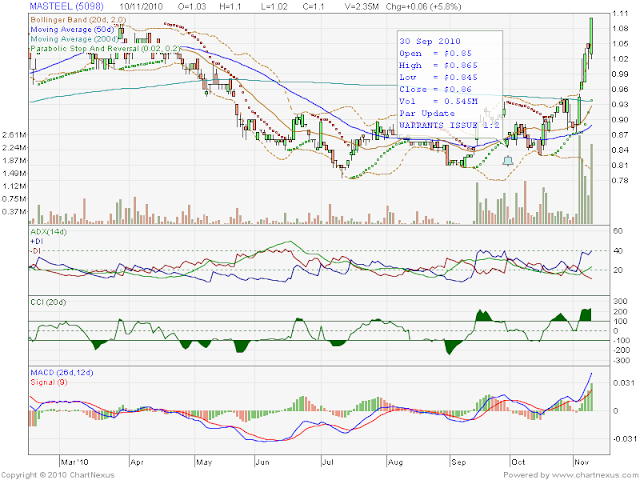Click the Jul label on the time axis

coord(328,462)
